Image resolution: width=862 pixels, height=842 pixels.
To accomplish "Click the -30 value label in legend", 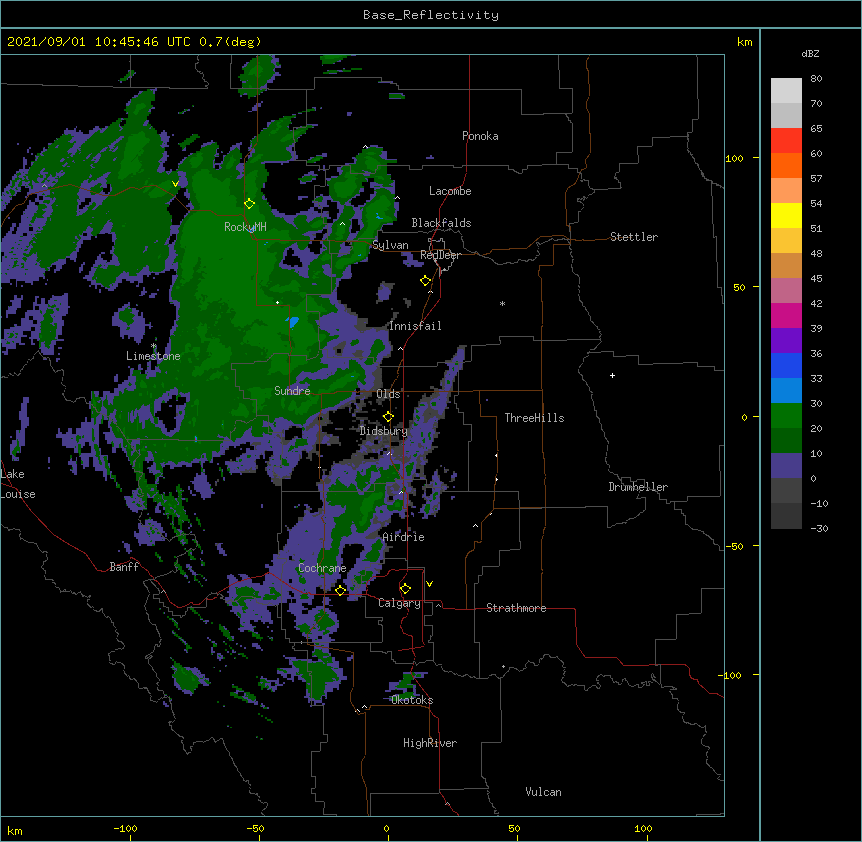I will [819, 528].
